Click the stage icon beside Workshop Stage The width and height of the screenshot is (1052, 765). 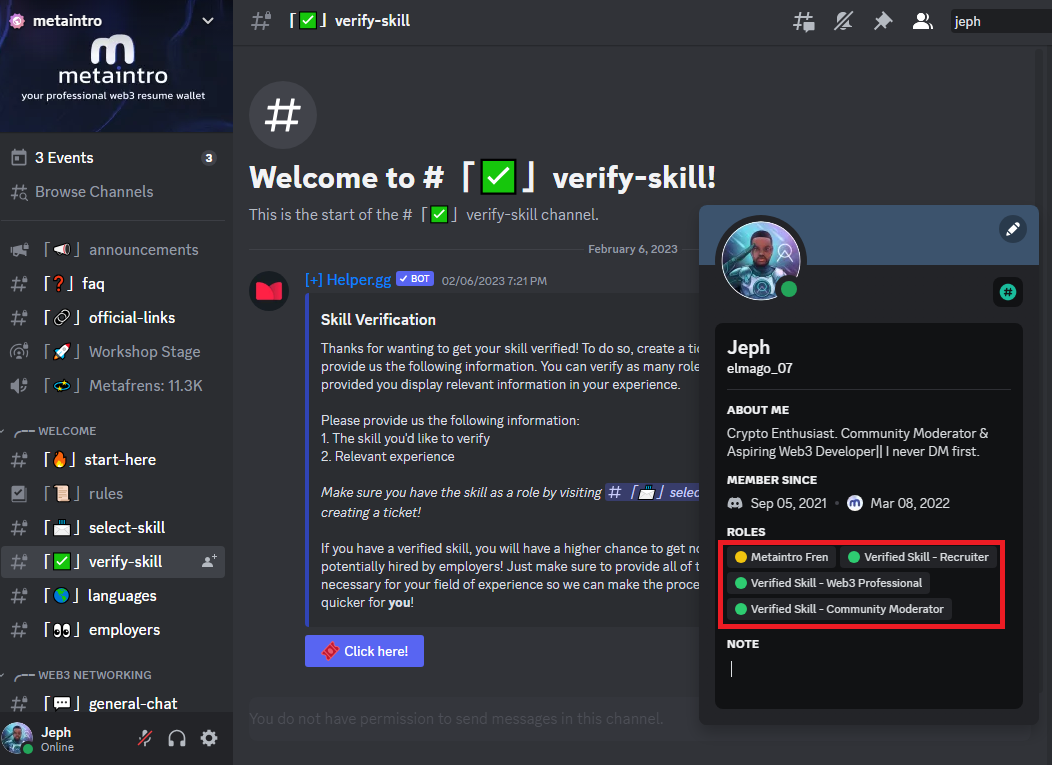click(19, 352)
